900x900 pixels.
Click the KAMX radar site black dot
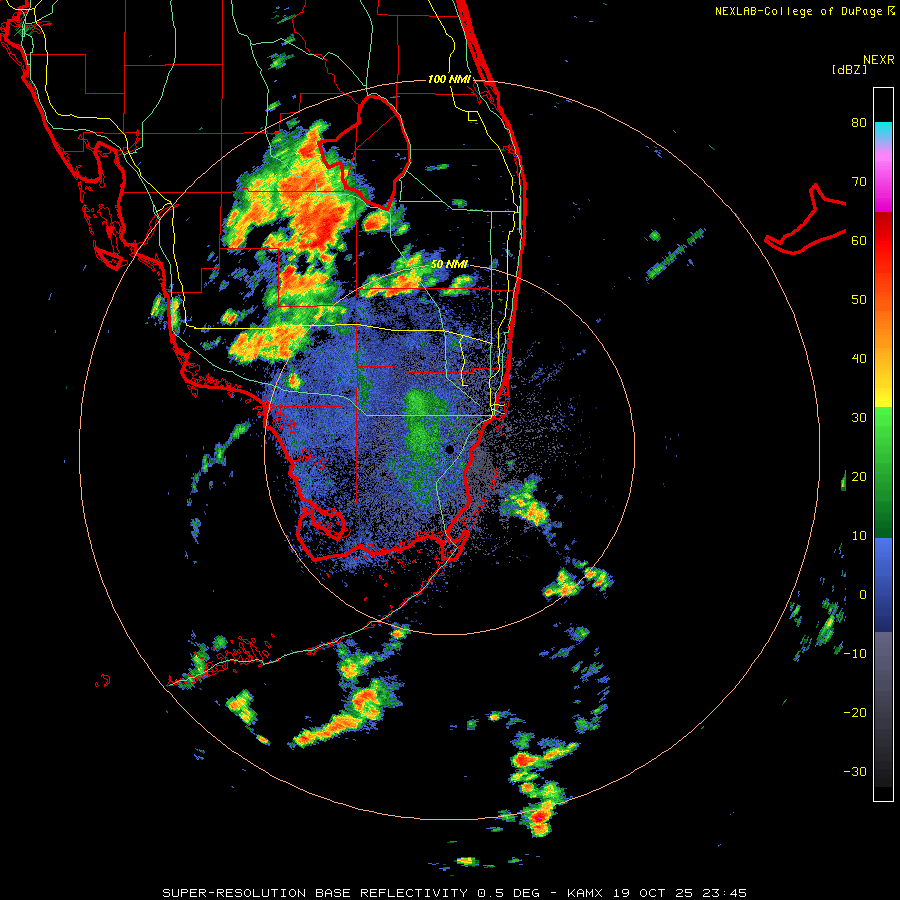click(450, 449)
